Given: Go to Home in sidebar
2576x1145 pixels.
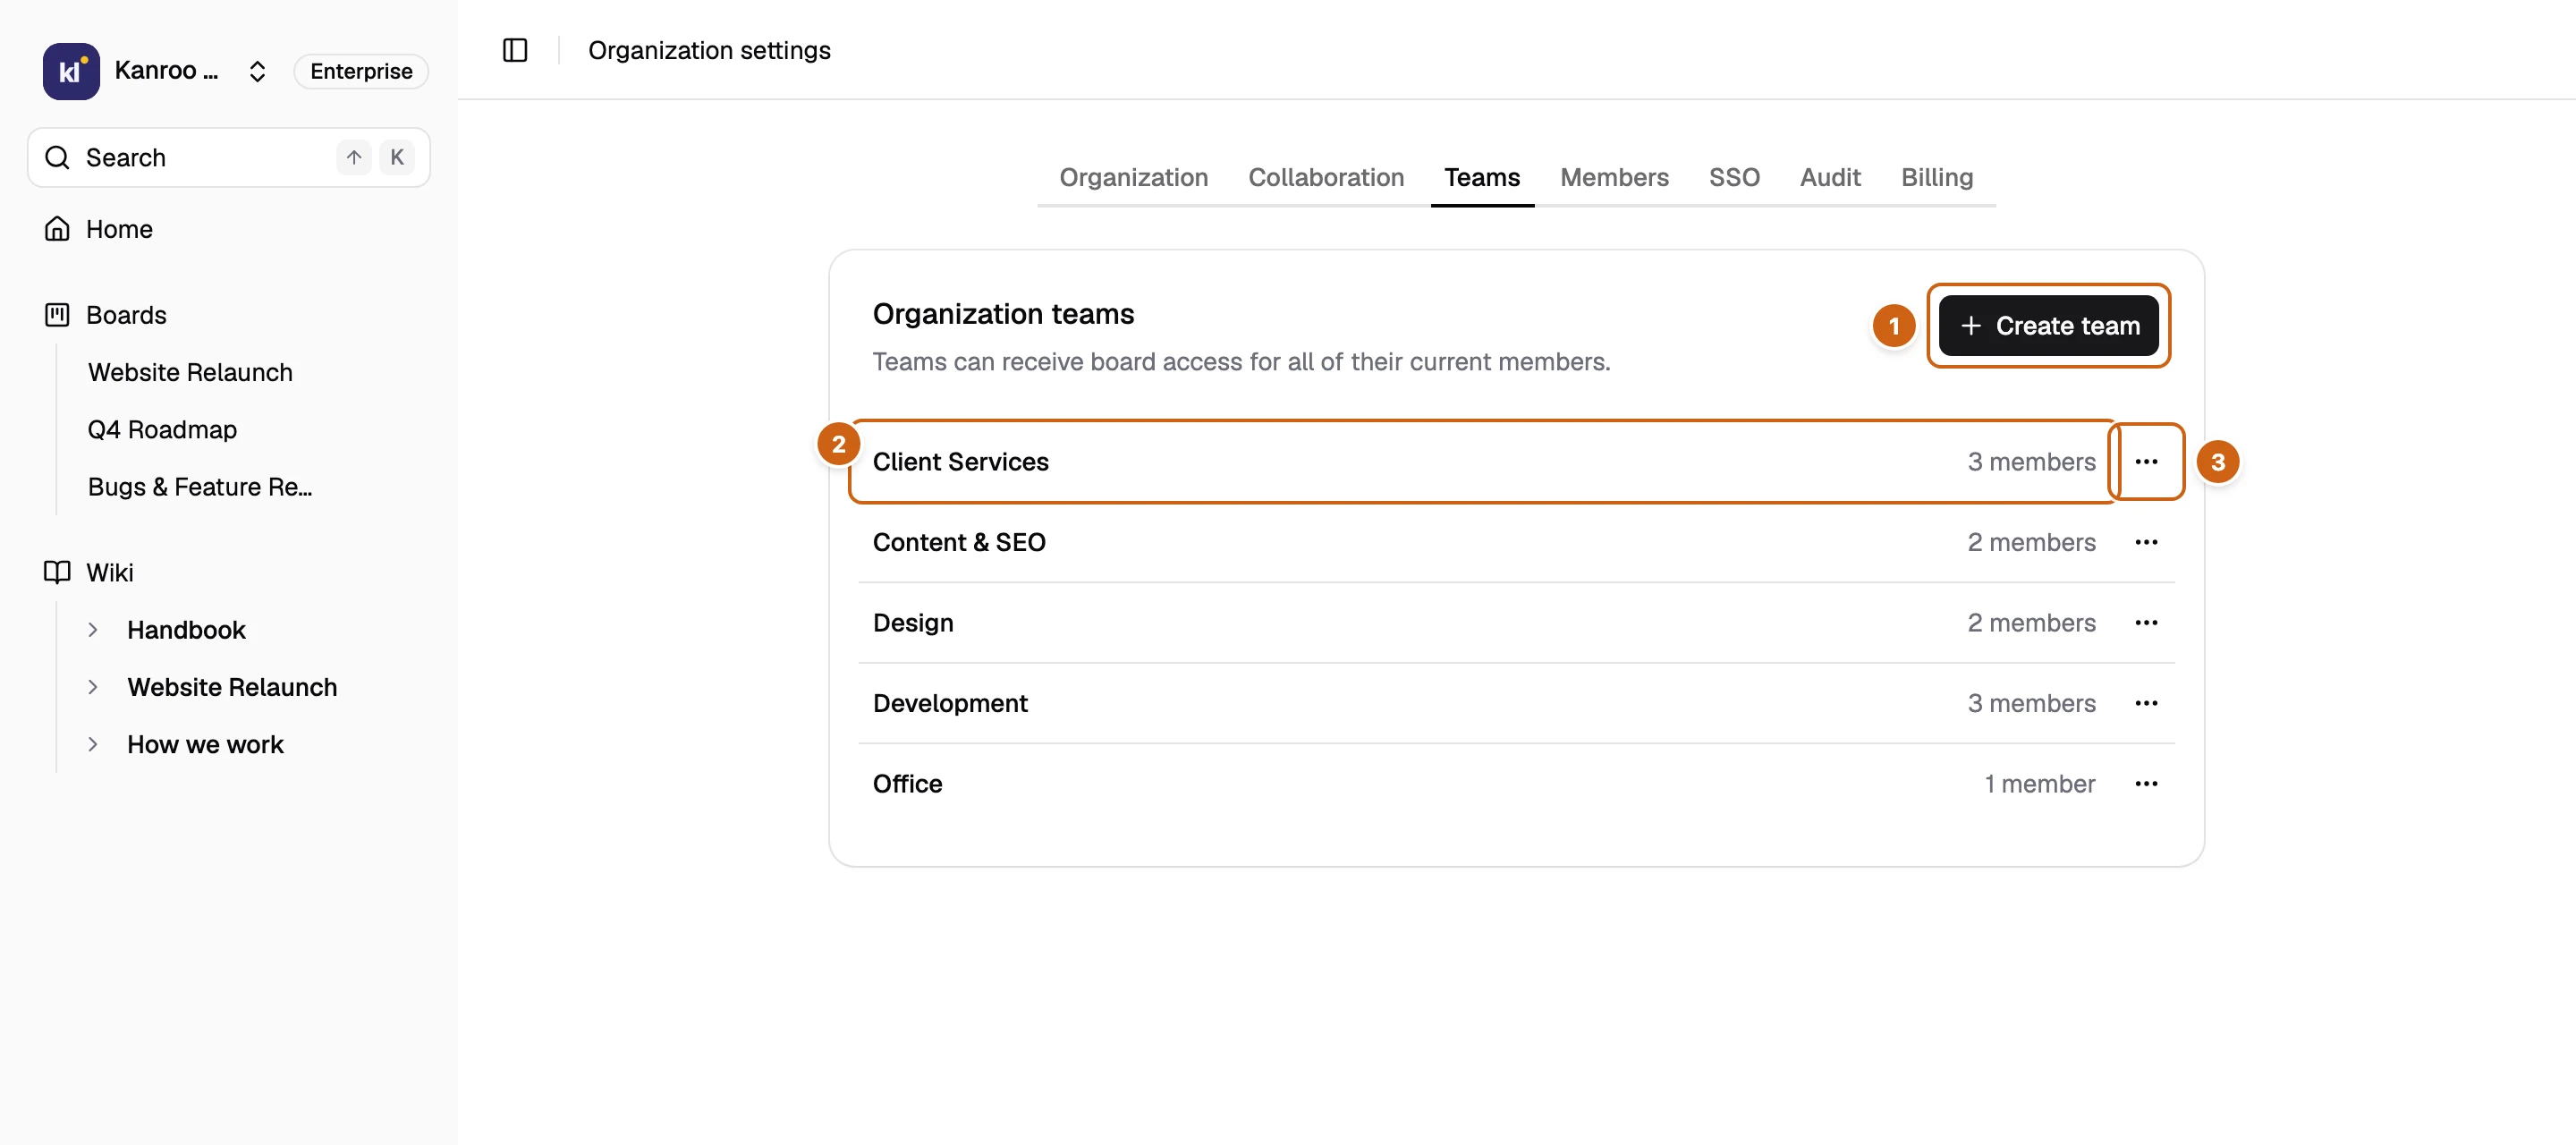Looking at the screenshot, I should pyautogui.click(x=119, y=229).
